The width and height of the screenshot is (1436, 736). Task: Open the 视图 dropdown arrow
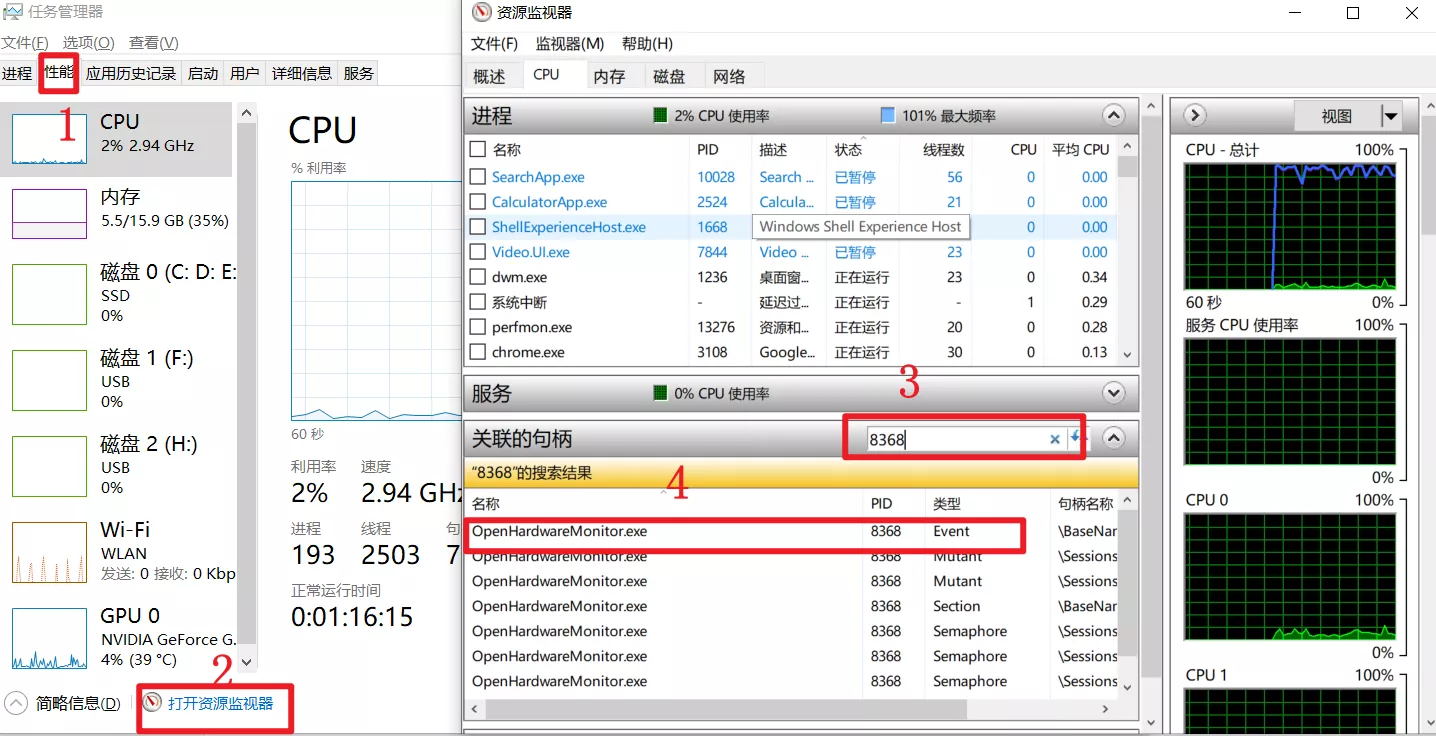(1390, 116)
